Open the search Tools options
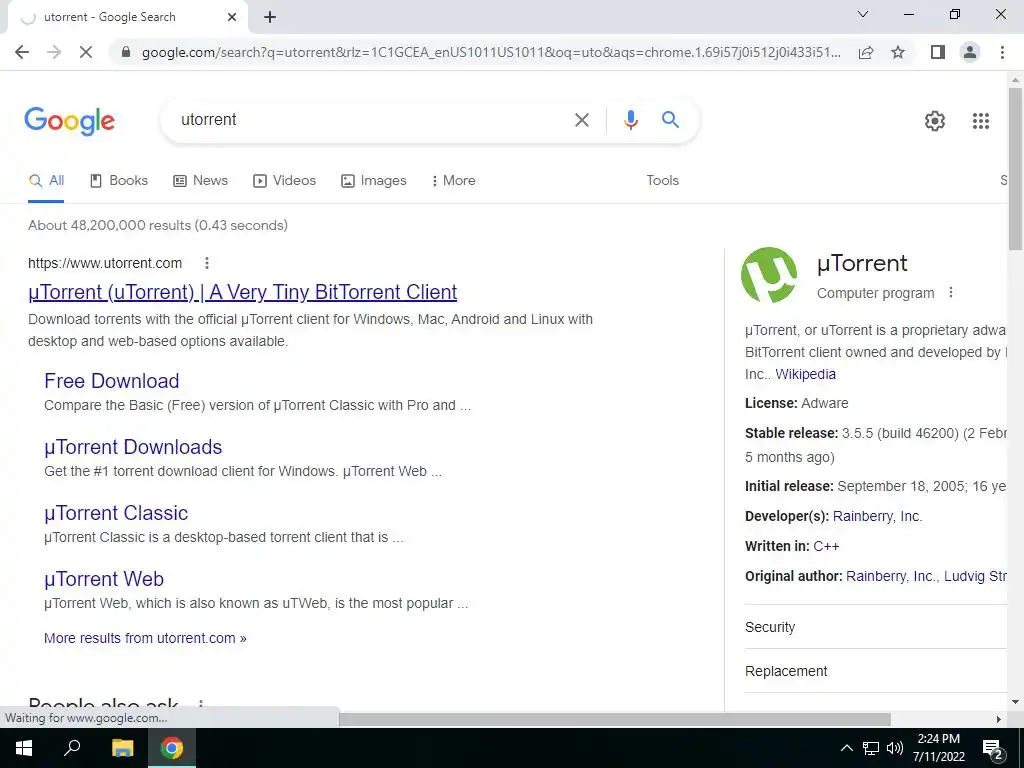Image resolution: width=1024 pixels, height=768 pixels. [662, 181]
